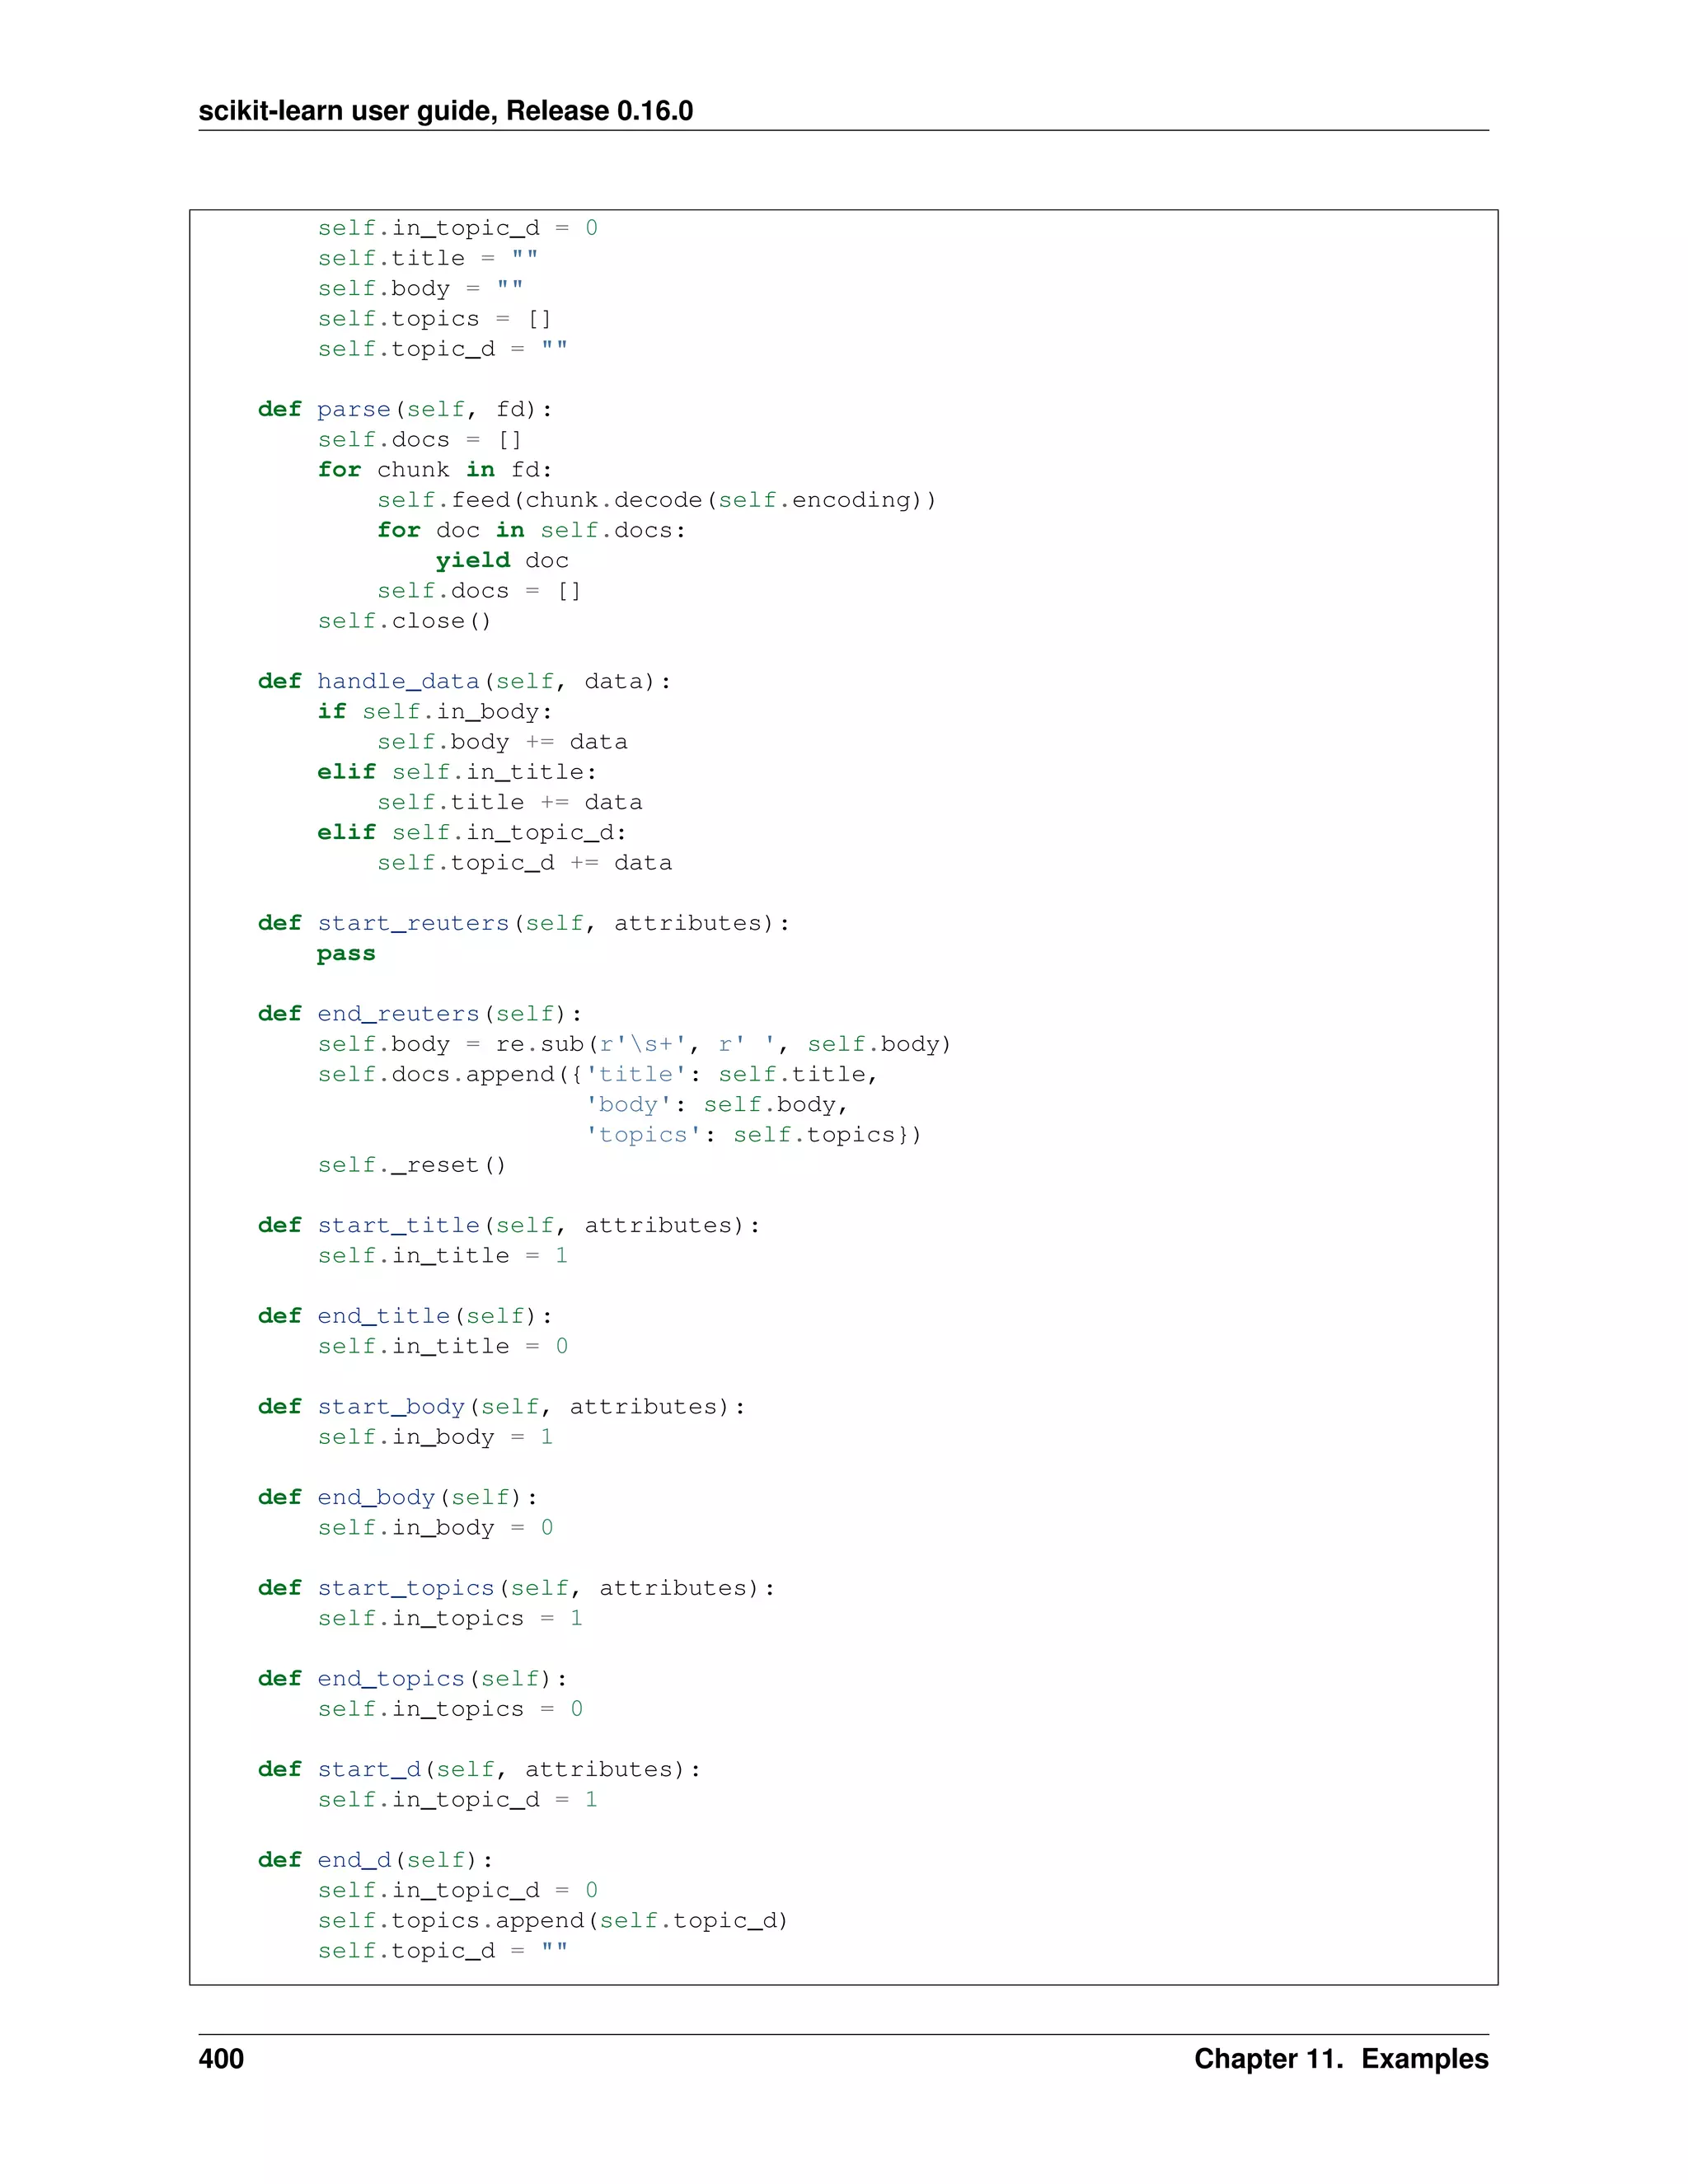Click the header 'scikit-learn user guide, Release 0.16.0'

tap(445, 110)
